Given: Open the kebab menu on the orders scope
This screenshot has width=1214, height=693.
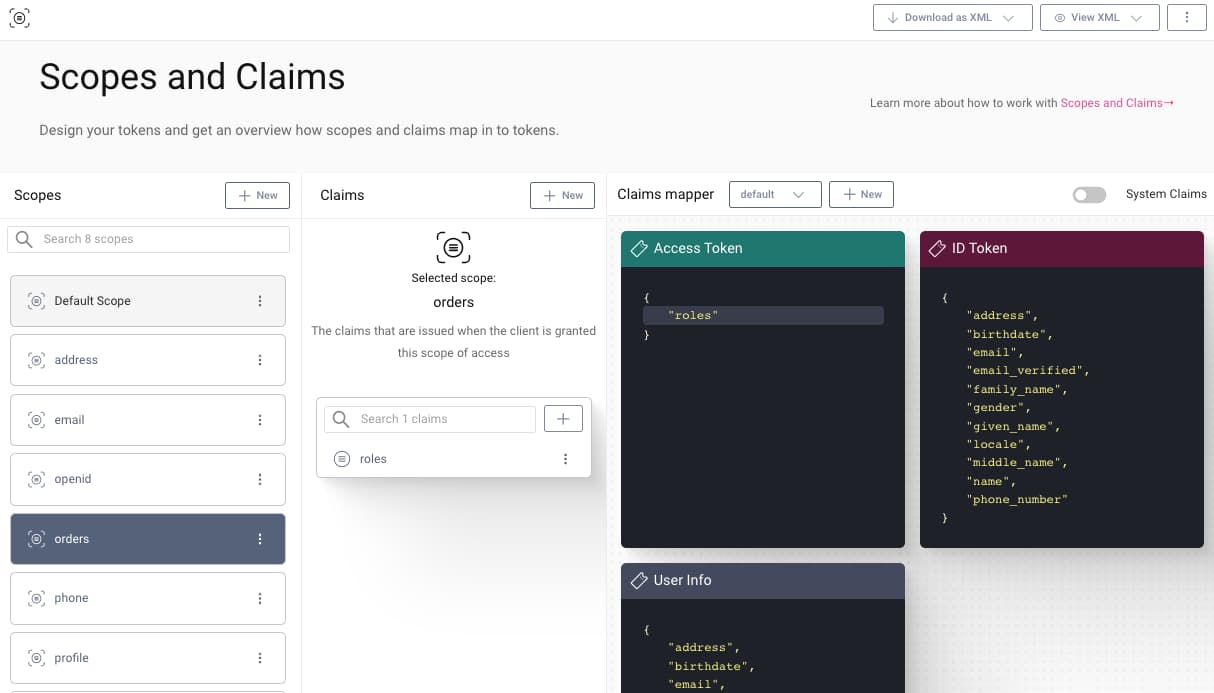Looking at the screenshot, I should [260, 538].
